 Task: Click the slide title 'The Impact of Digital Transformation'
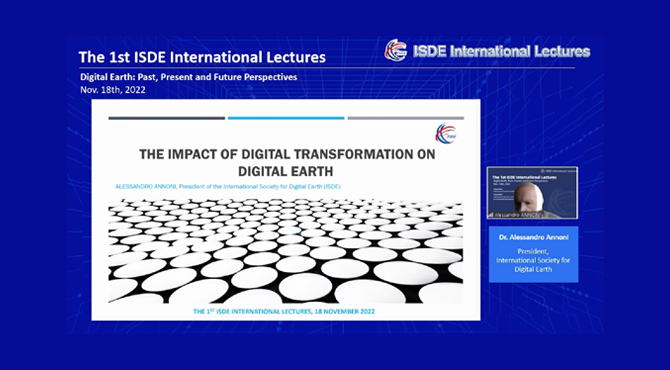(x=287, y=154)
